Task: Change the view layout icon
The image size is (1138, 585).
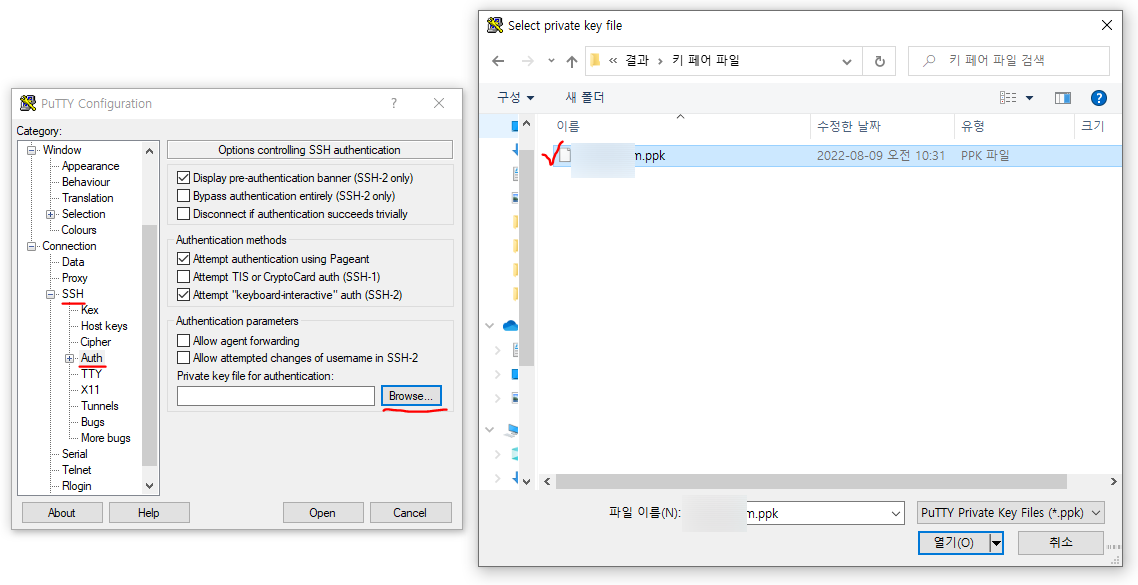Action: pyautogui.click(x=1007, y=98)
